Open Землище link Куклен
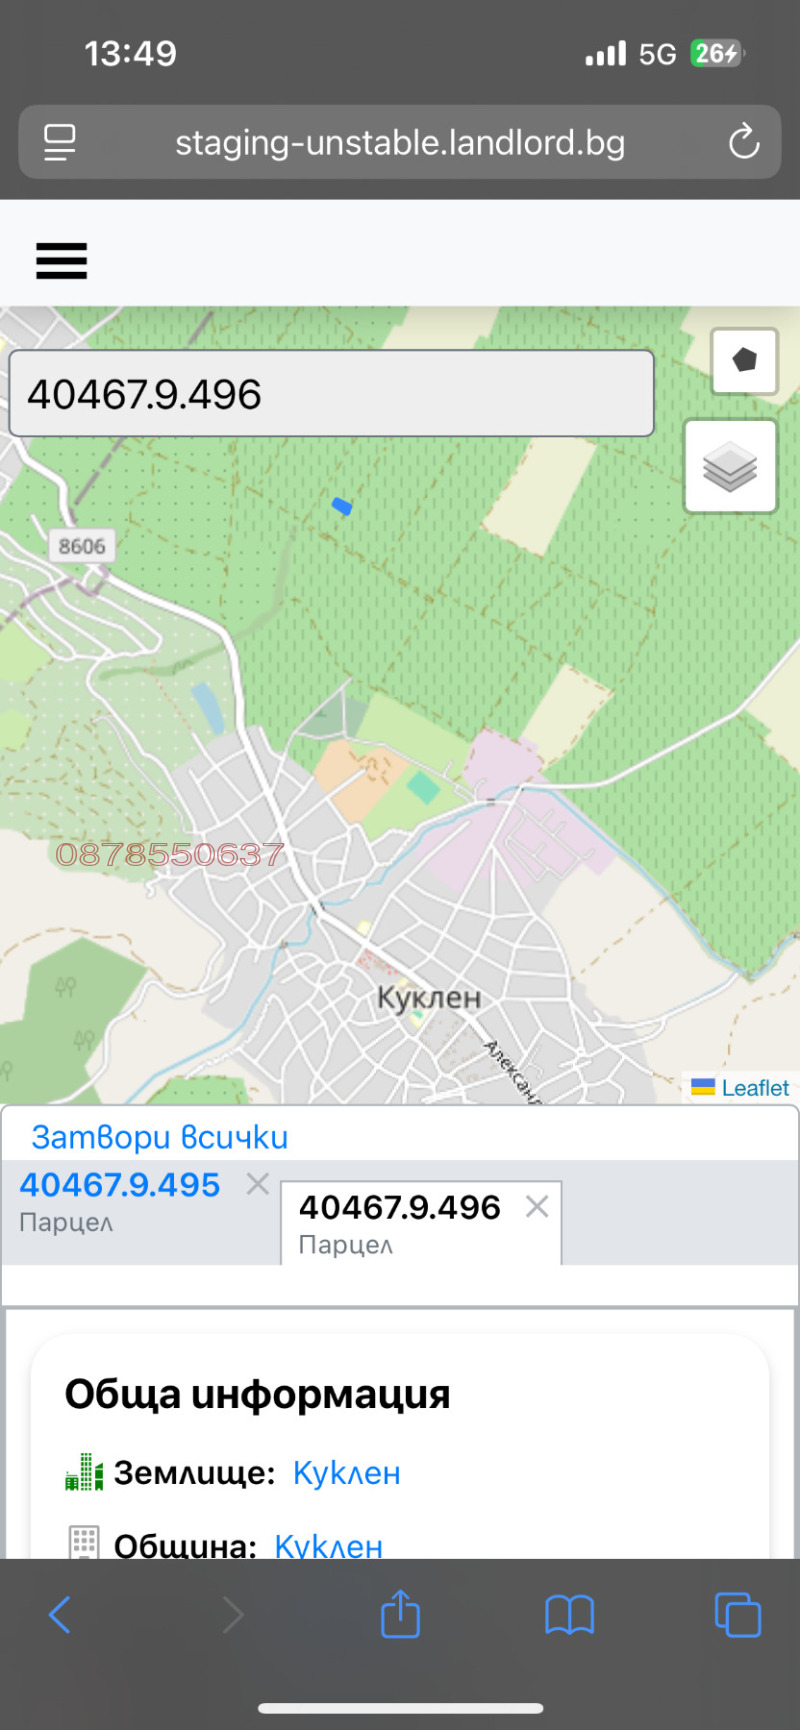The image size is (800, 1730). (x=346, y=1473)
